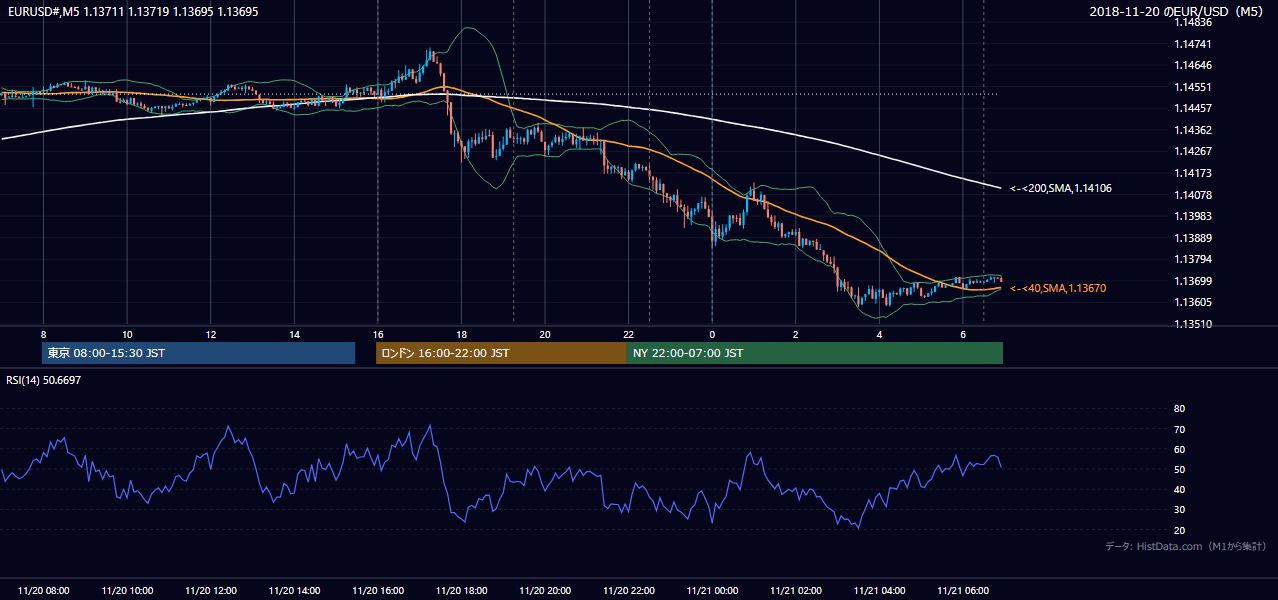The width and height of the screenshot is (1278, 600).
Task: Select the 40 SMA 1.13670 label
Action: [x=1058, y=288]
